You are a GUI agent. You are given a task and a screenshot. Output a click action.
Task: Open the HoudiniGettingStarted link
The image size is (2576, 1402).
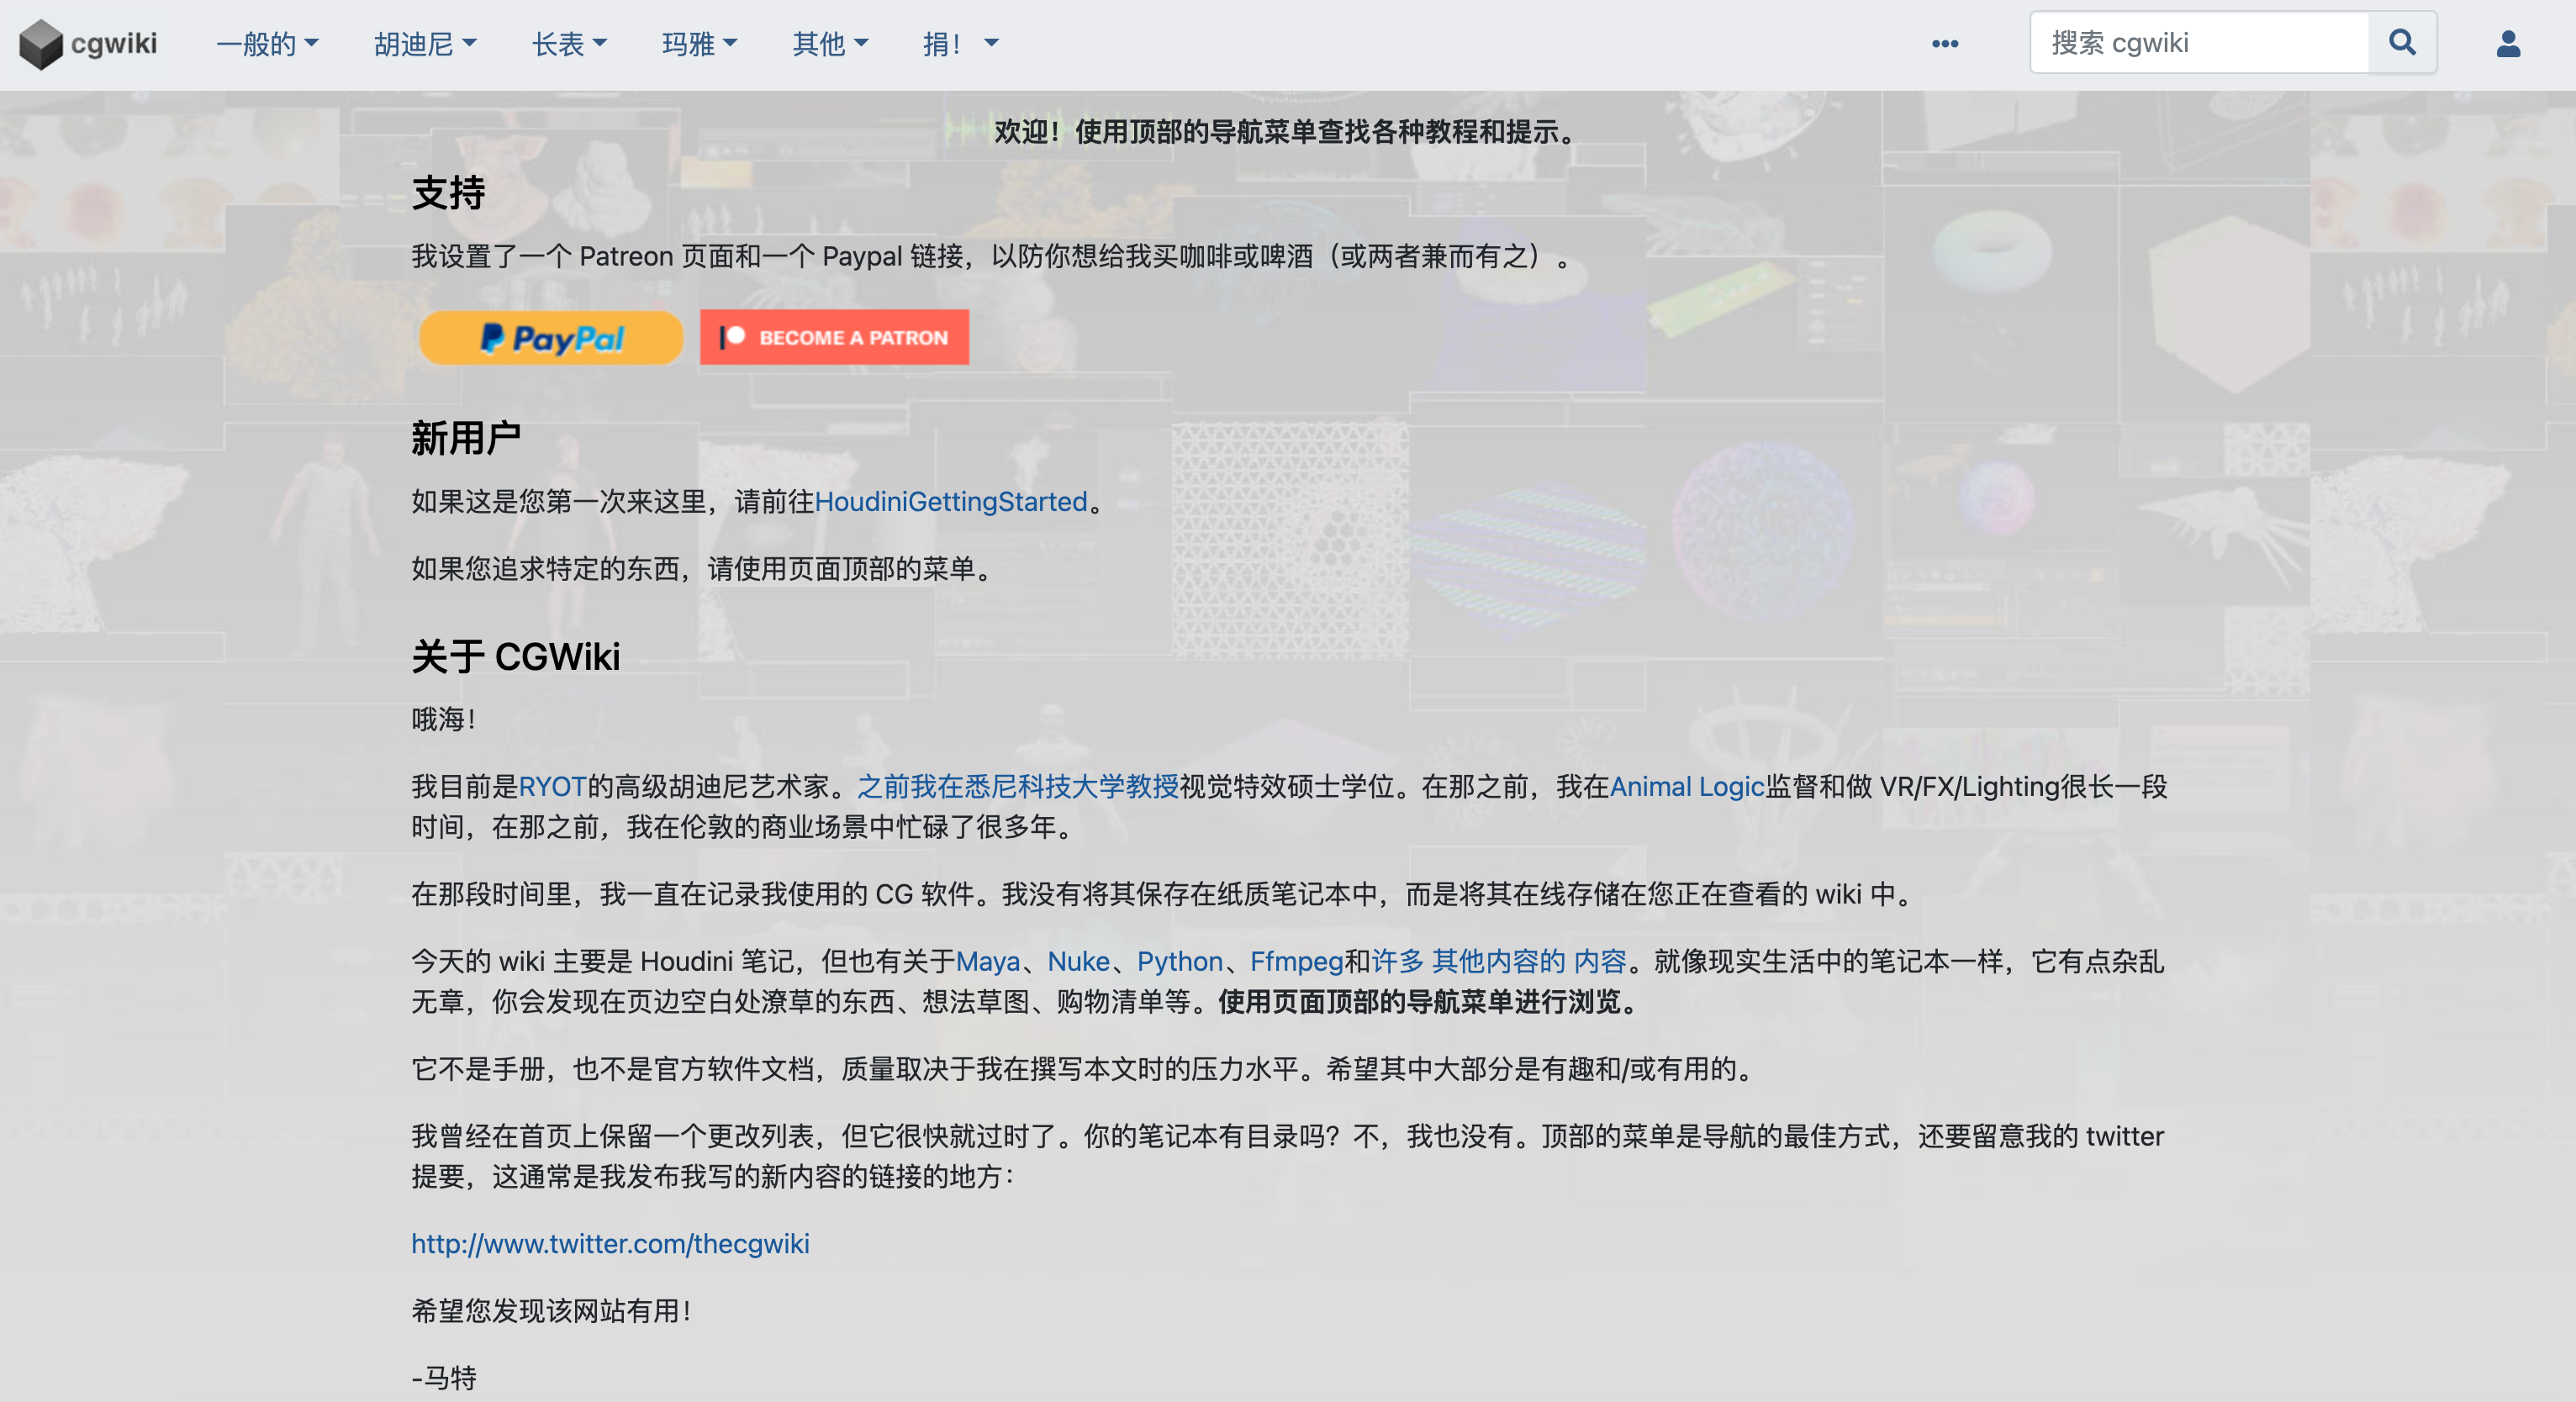click(x=951, y=501)
